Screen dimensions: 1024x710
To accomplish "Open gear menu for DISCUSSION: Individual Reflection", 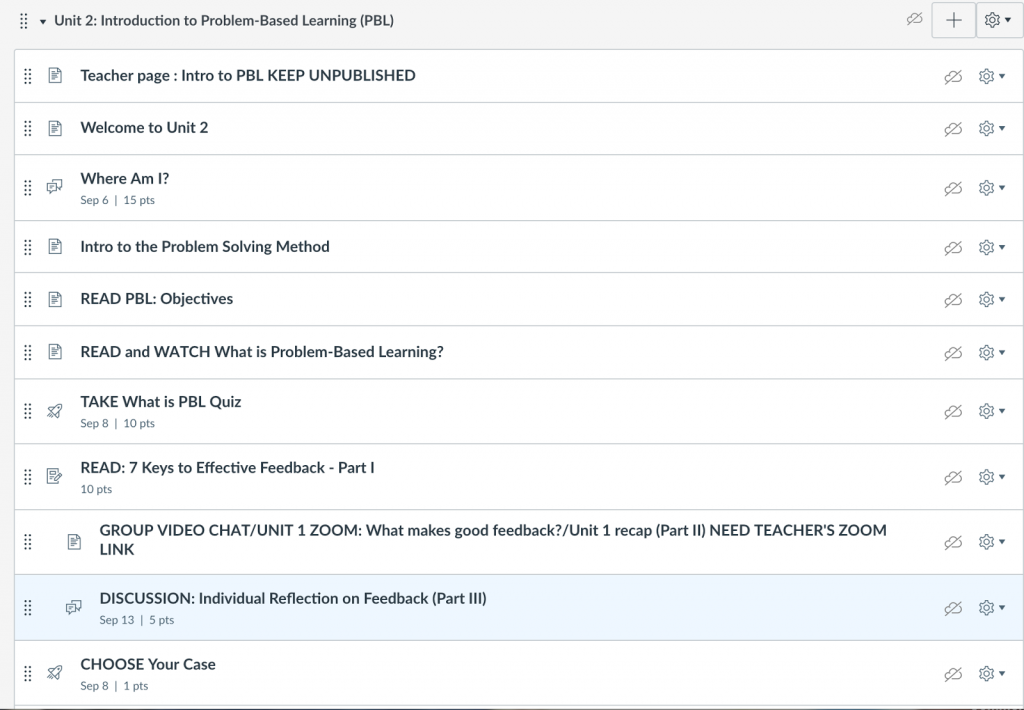I will (x=991, y=608).
